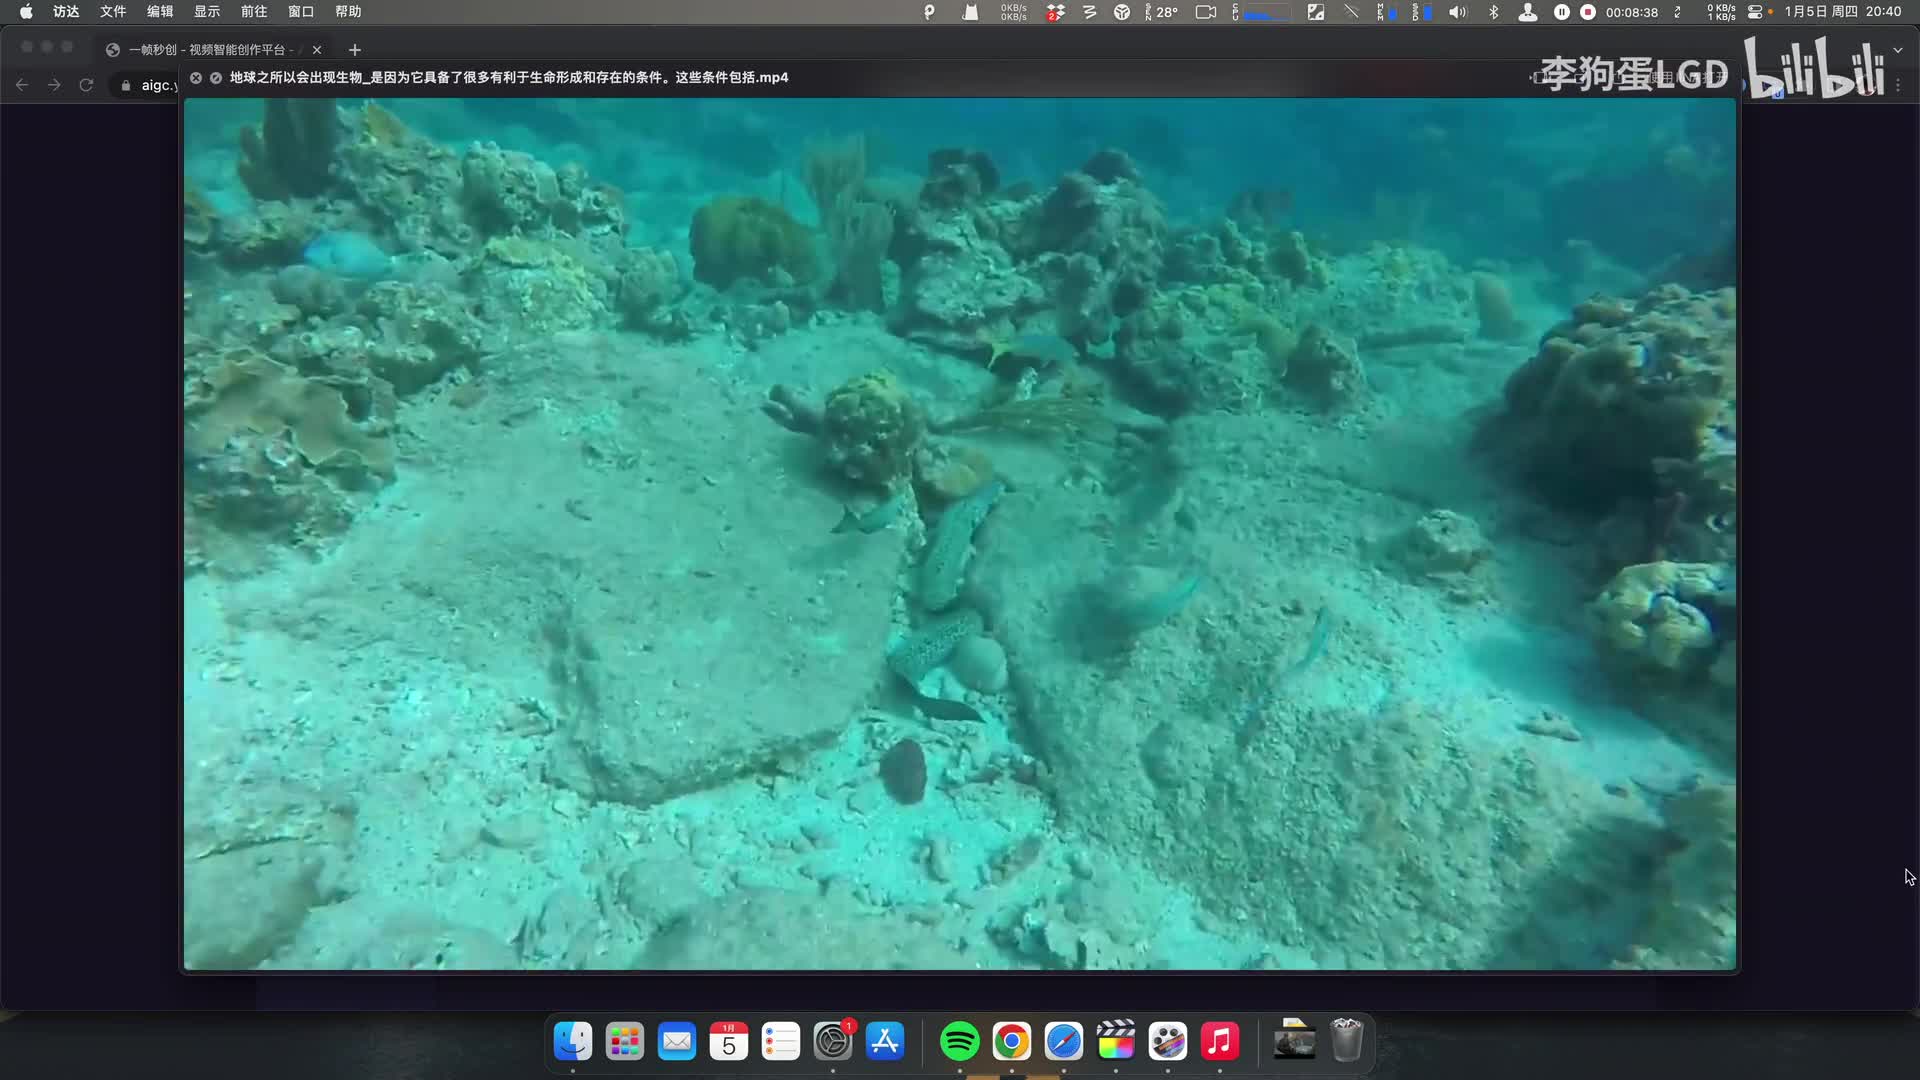The image size is (1920, 1080).
Task: Click the underwater video preview area
Action: tap(960, 534)
